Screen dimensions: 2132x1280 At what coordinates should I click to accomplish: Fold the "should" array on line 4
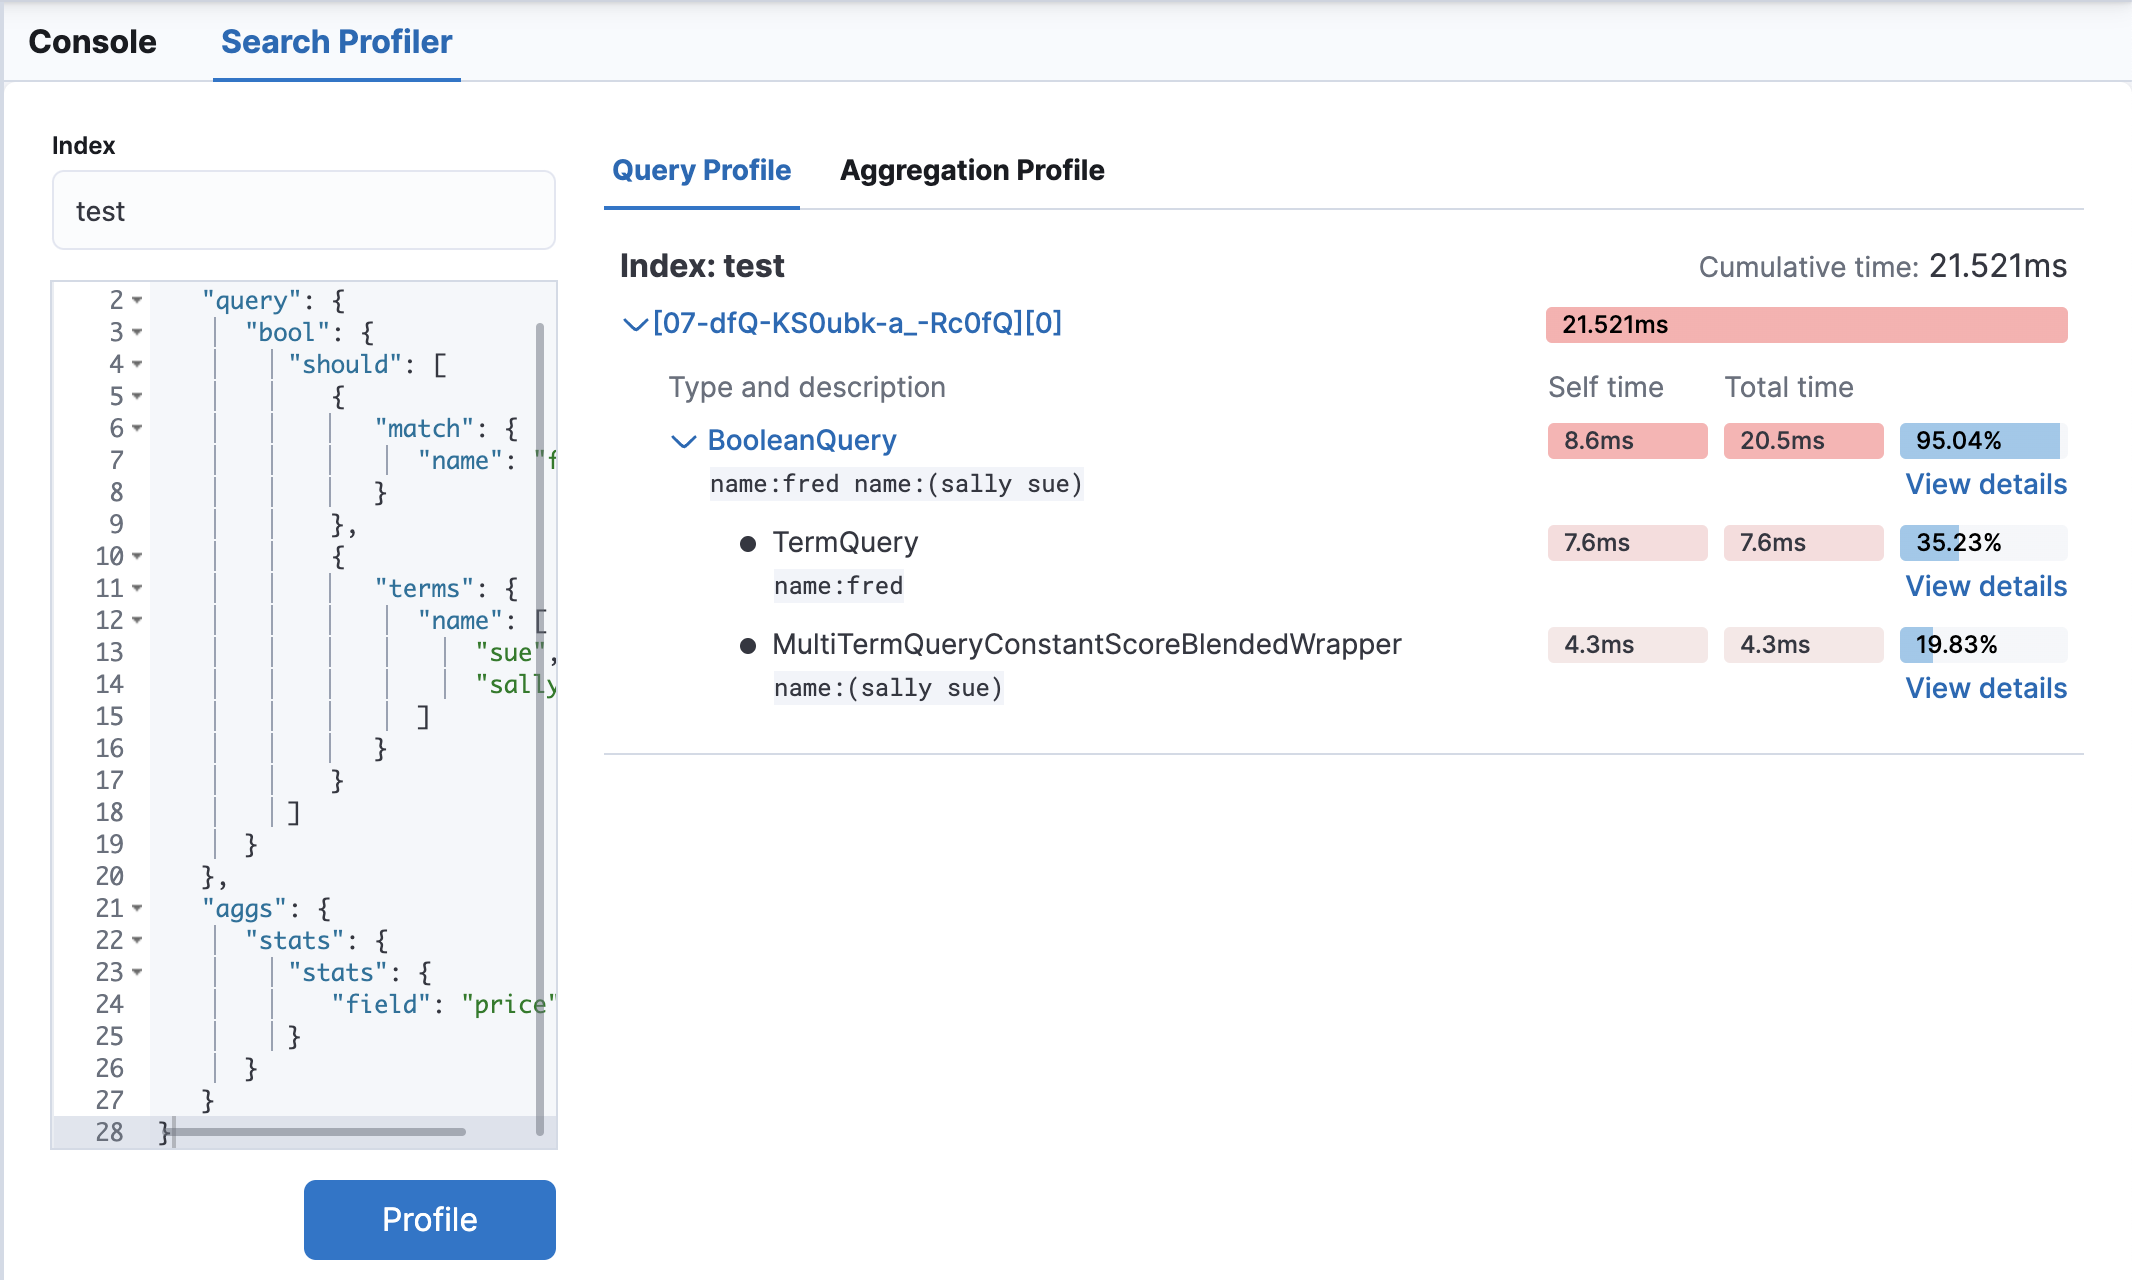pyautogui.click(x=137, y=364)
